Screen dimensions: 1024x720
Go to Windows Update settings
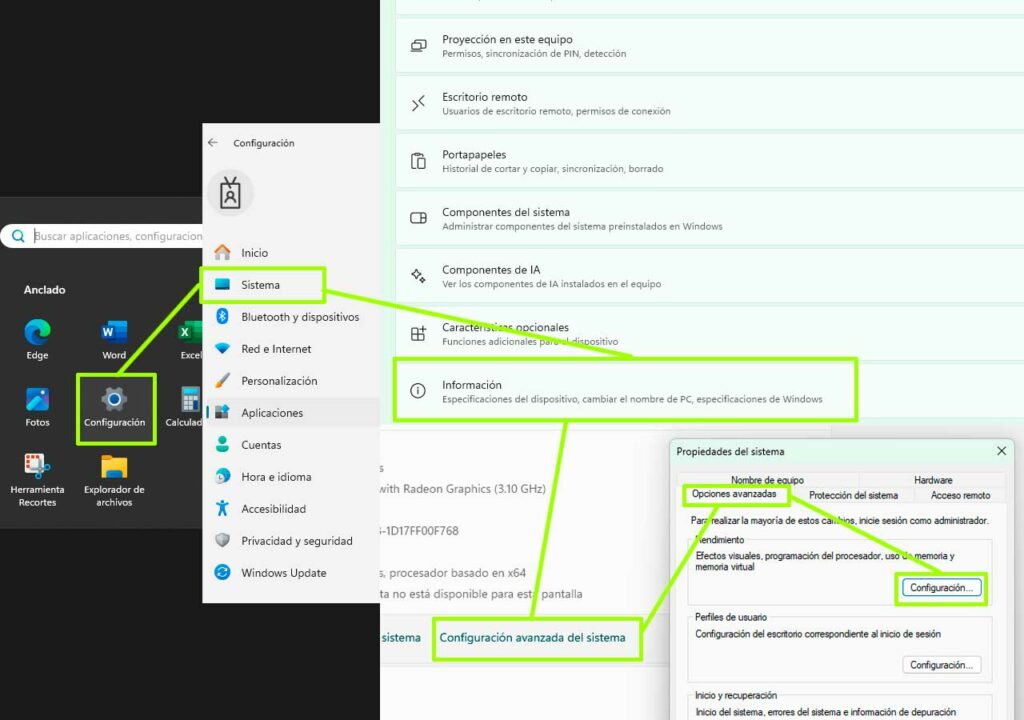click(283, 573)
